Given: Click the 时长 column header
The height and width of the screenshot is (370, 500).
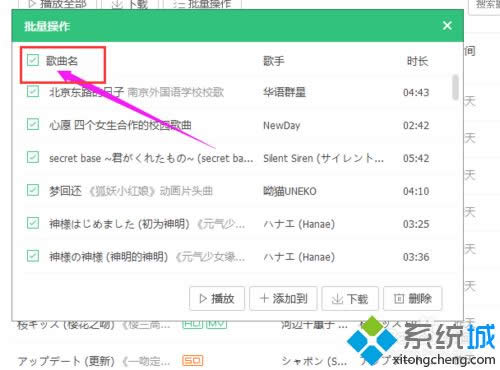Looking at the screenshot, I should point(417,61).
